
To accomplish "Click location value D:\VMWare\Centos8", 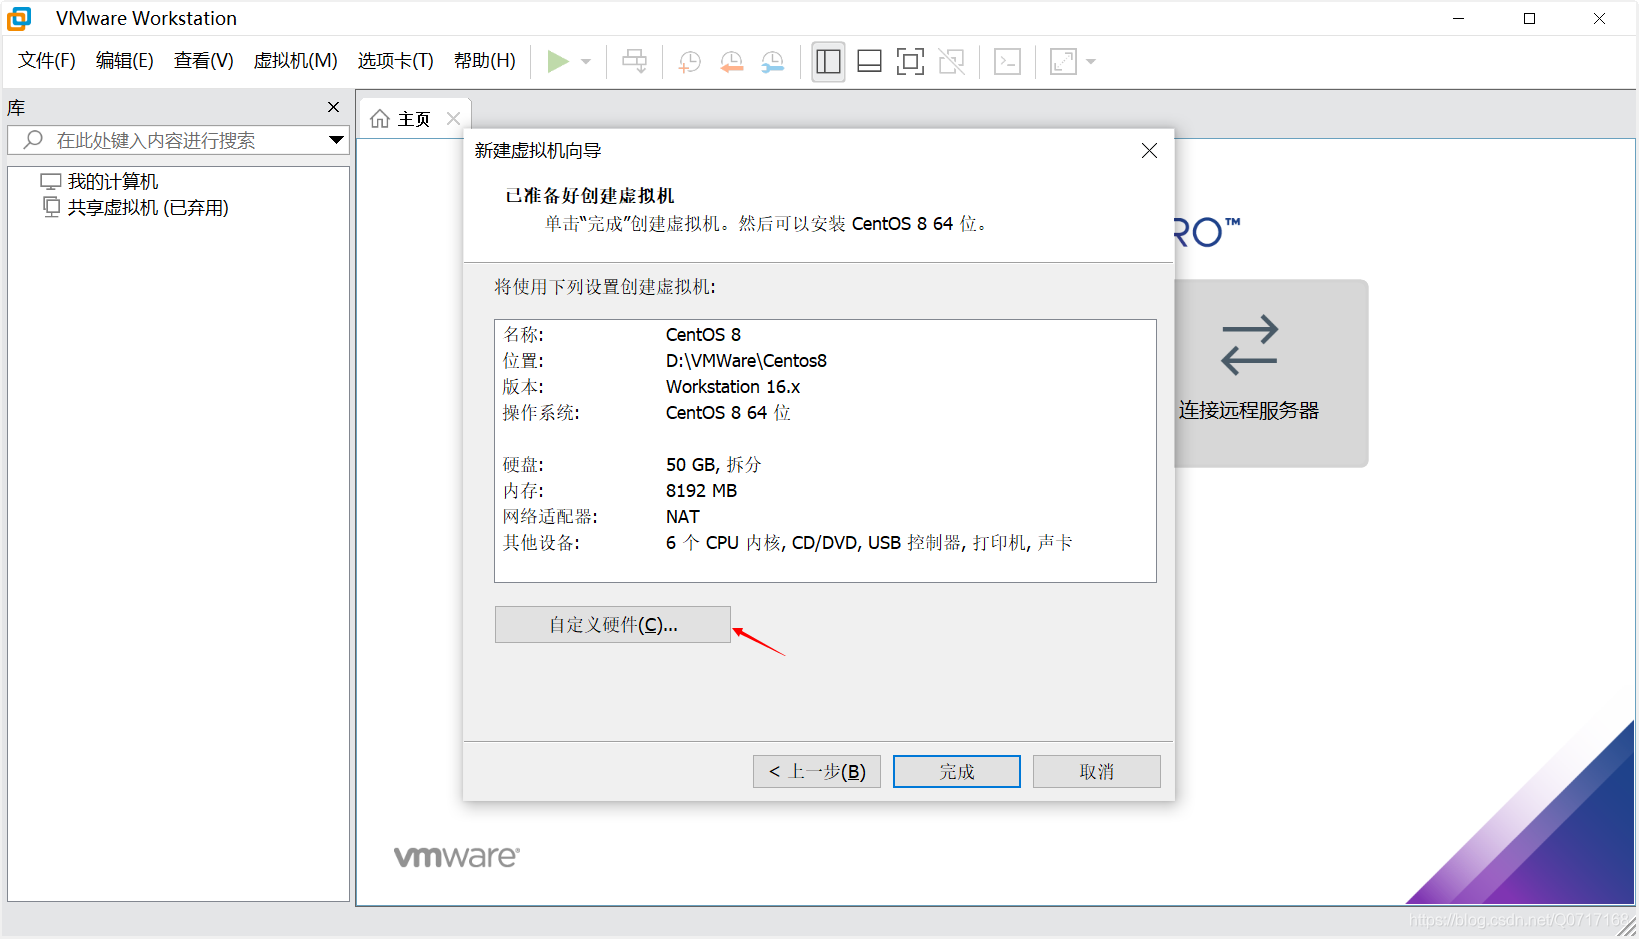I will coord(747,361).
